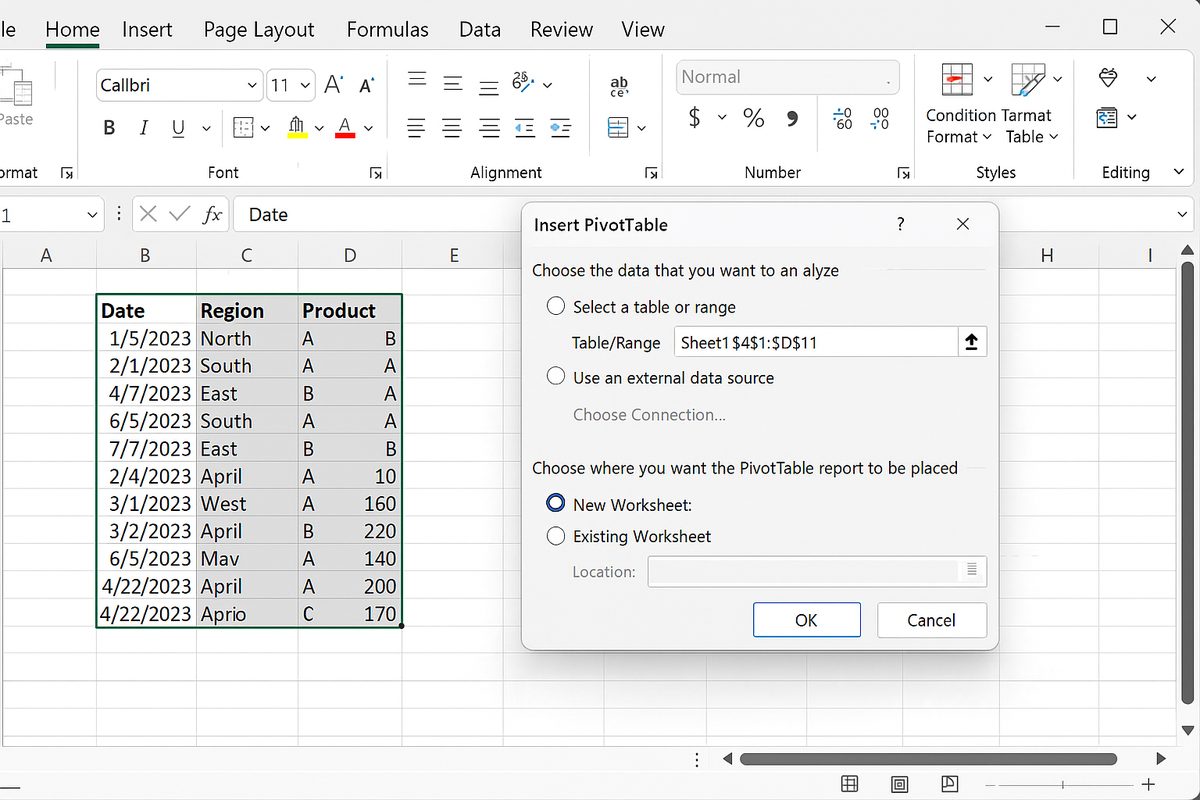Click the Increase Font Size icon
The height and width of the screenshot is (800, 1200).
point(334,85)
